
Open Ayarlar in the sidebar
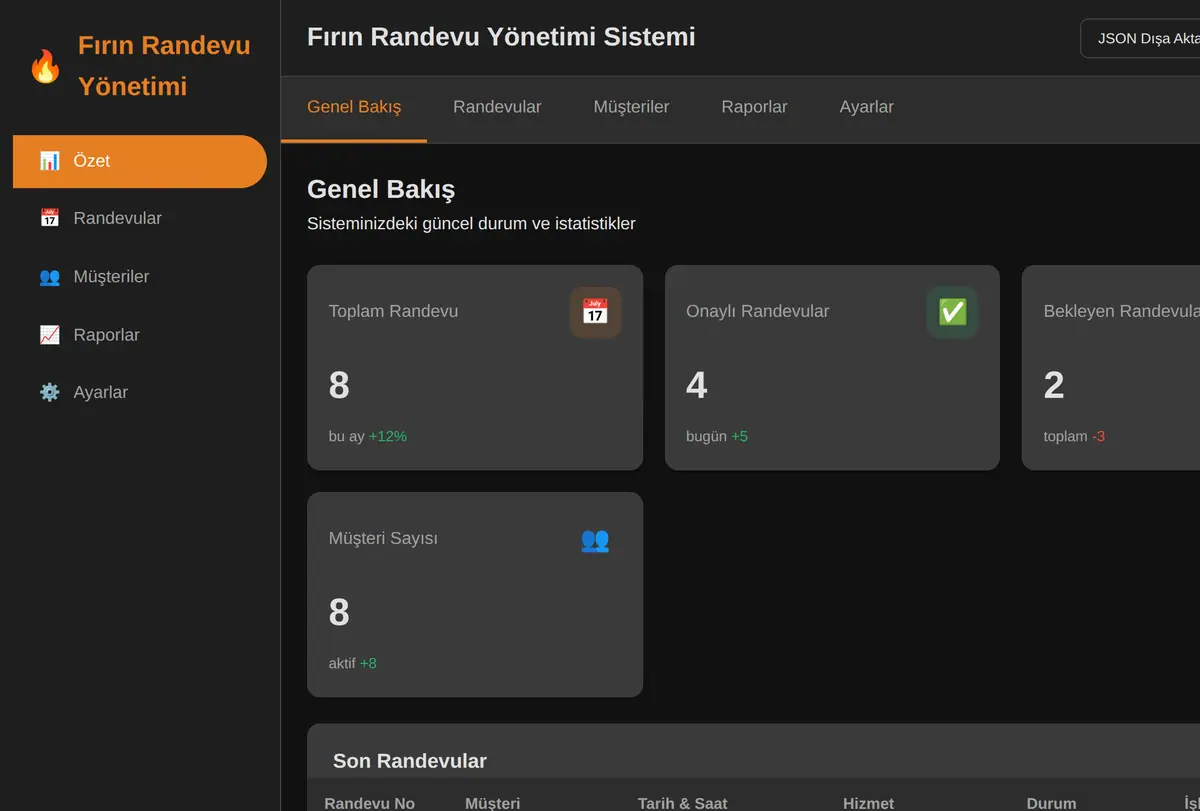(140, 392)
